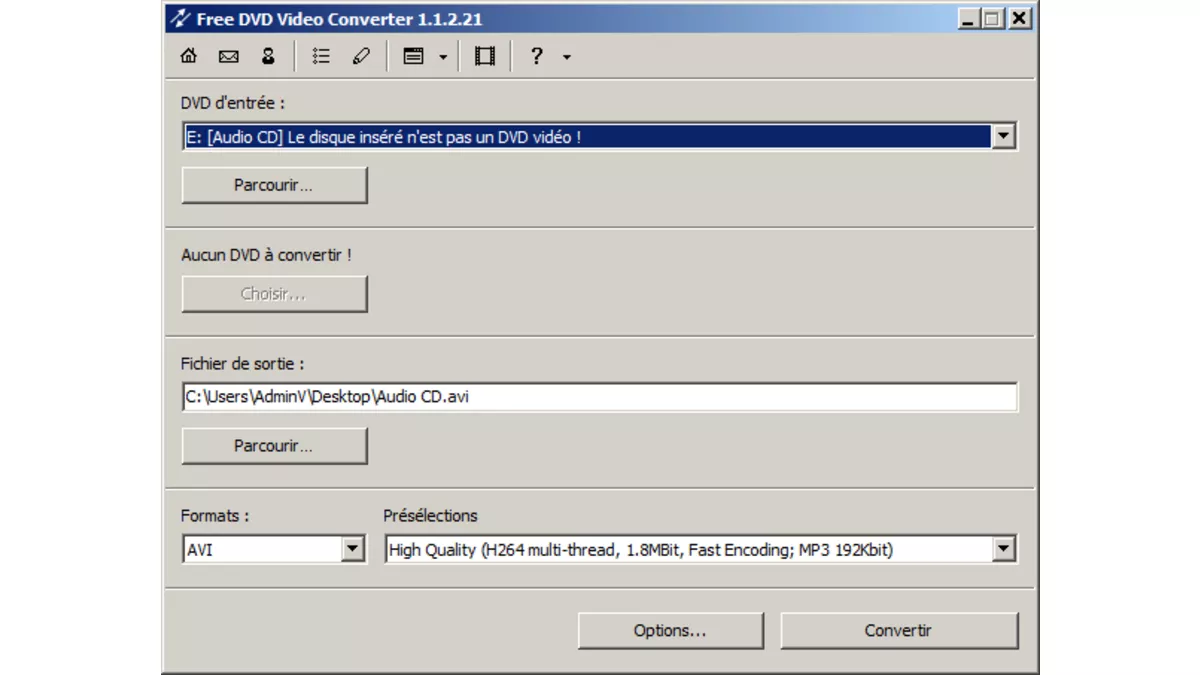The image size is (1200, 675).
Task: Open the Options dialog
Action: [x=670, y=631]
